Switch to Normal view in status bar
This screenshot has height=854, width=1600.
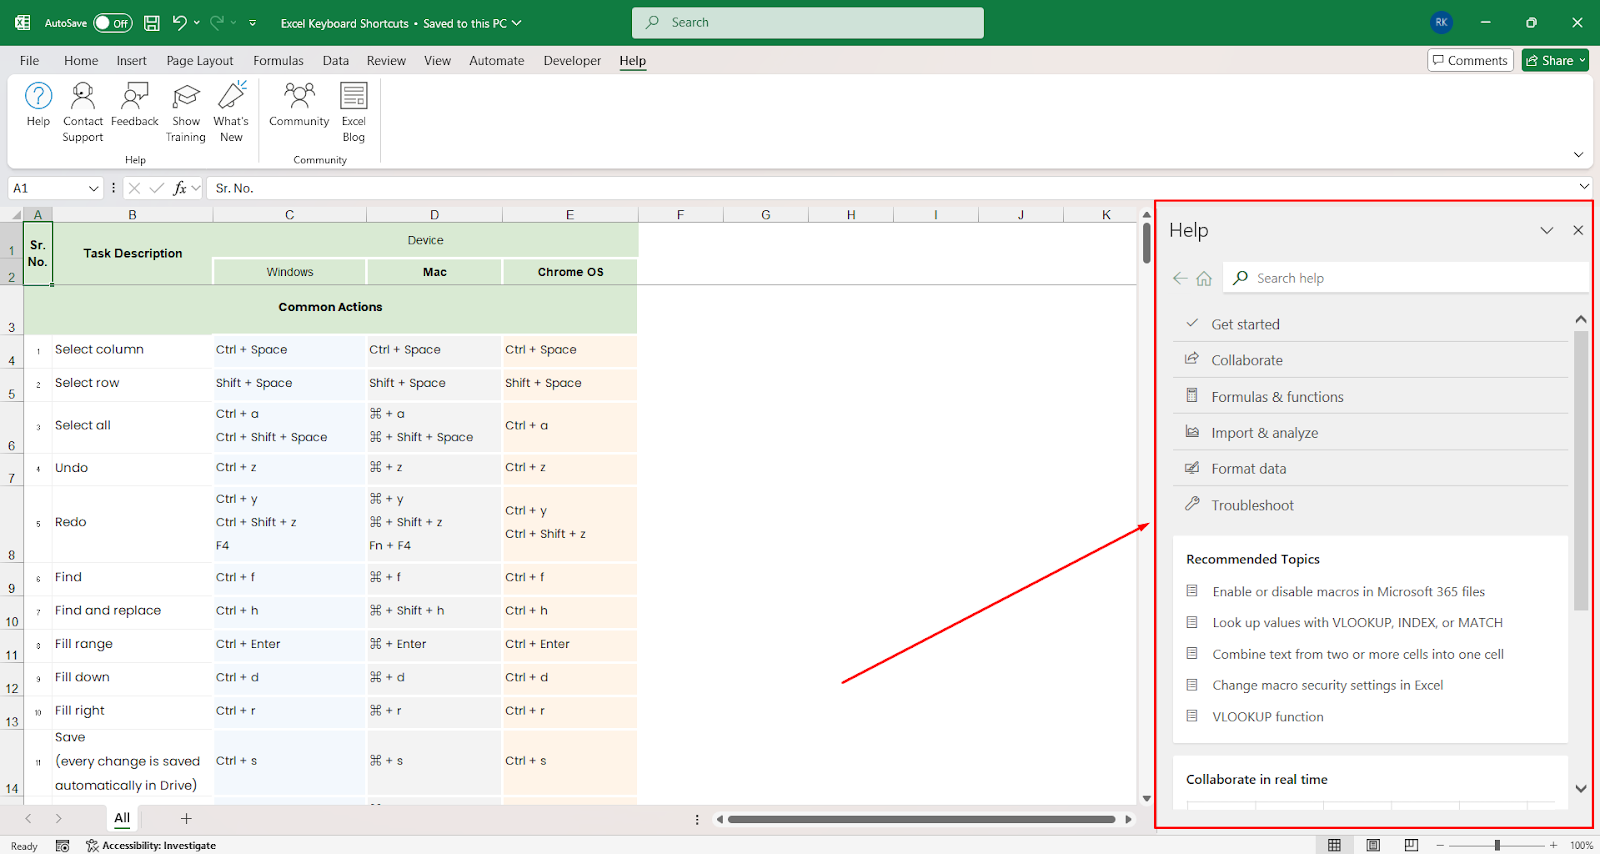(1334, 845)
